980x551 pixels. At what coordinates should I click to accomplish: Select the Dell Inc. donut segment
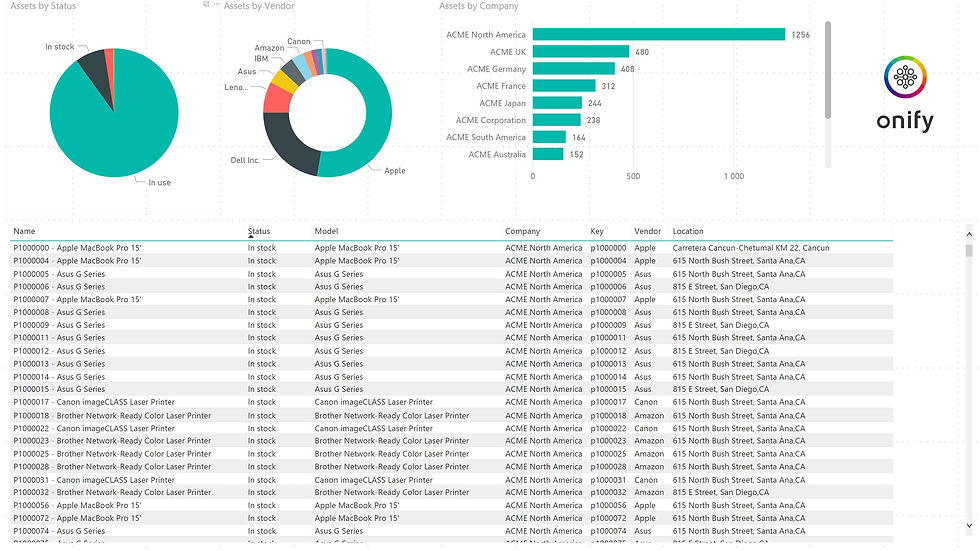click(x=289, y=145)
